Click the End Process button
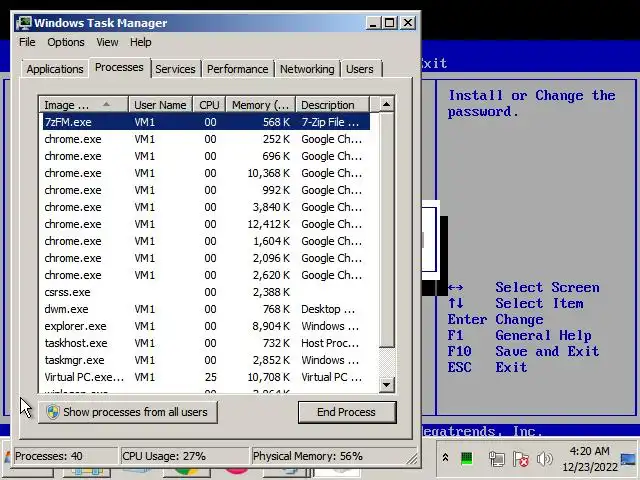Screen dimensions: 640x480 coord(347,412)
